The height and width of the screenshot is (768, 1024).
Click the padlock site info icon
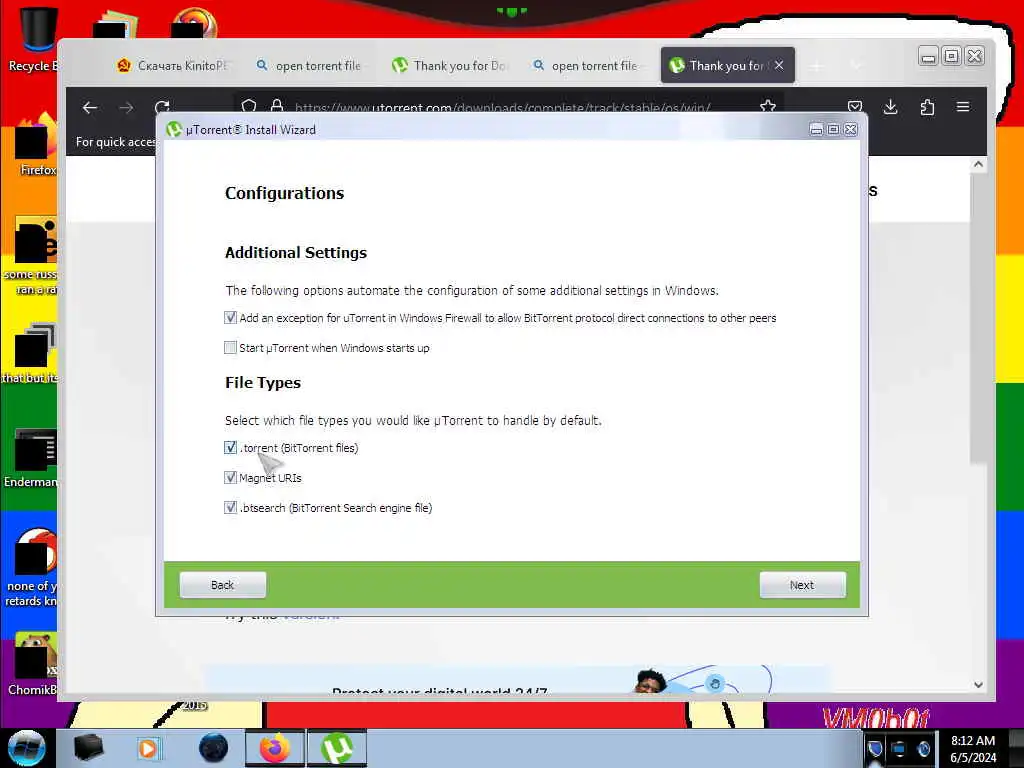click(x=277, y=106)
